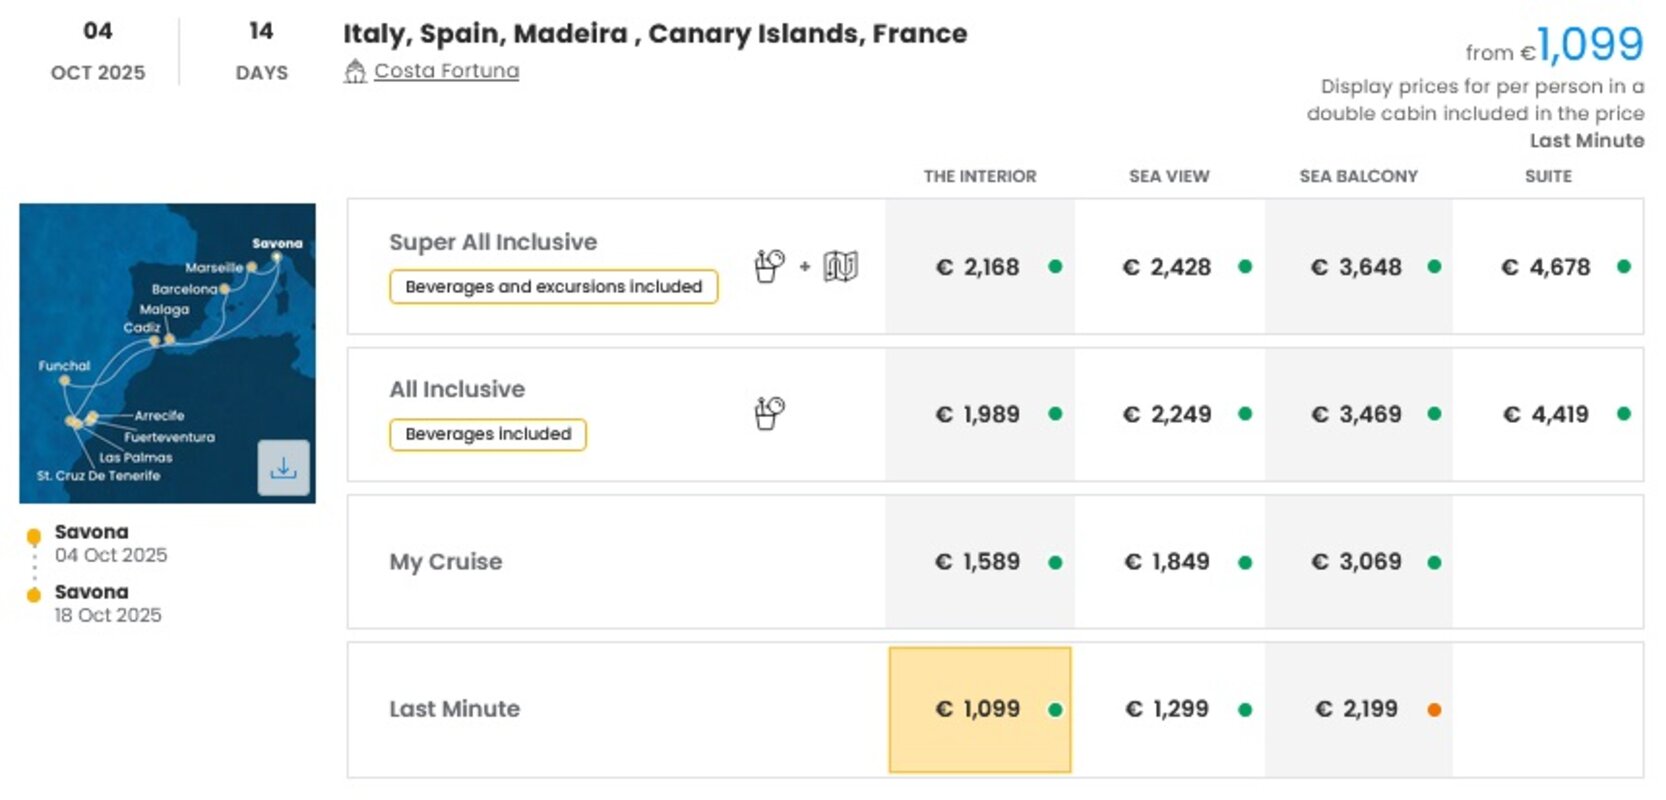Click the from €1,099 headline price
The height and width of the screenshot is (800, 1666).
pyautogui.click(x=1554, y=46)
